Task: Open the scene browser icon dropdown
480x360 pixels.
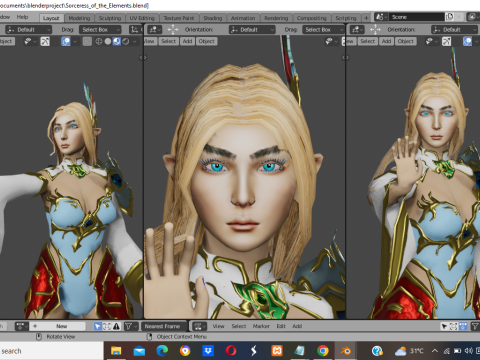Action: pyautogui.click(x=381, y=17)
